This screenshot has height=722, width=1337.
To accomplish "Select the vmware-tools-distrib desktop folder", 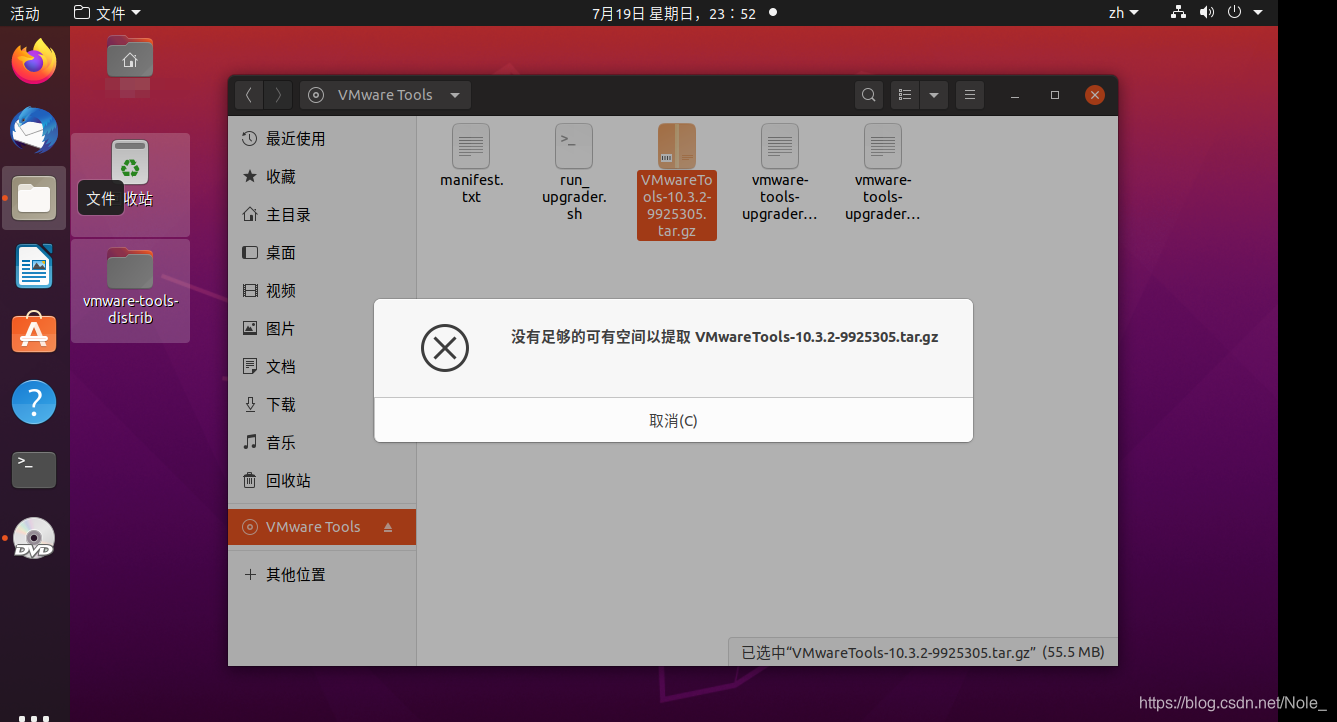I will [130, 285].
